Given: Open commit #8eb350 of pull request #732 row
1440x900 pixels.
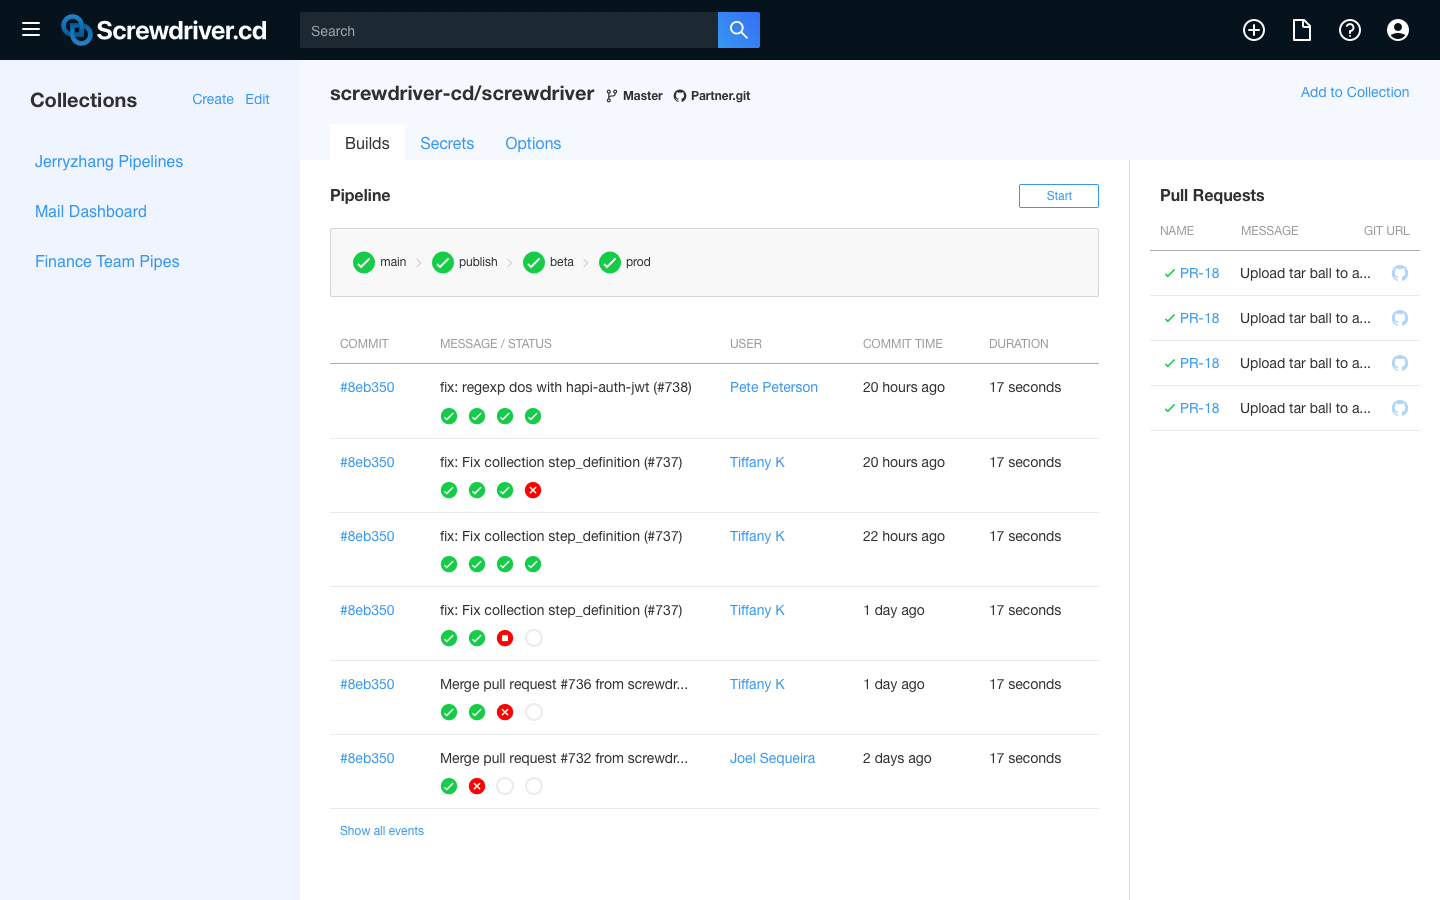Looking at the screenshot, I should pos(367,758).
